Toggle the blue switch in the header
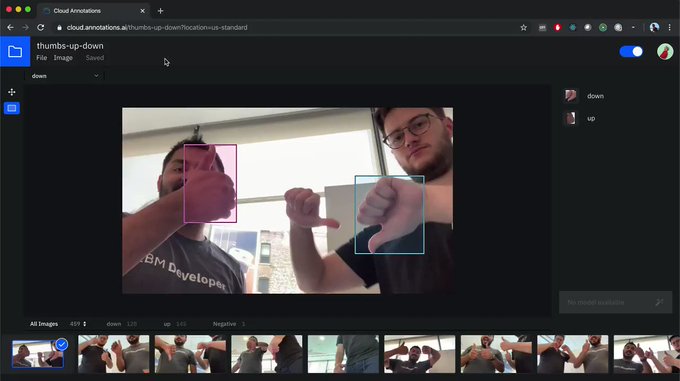This screenshot has height=381, width=680. (x=631, y=52)
